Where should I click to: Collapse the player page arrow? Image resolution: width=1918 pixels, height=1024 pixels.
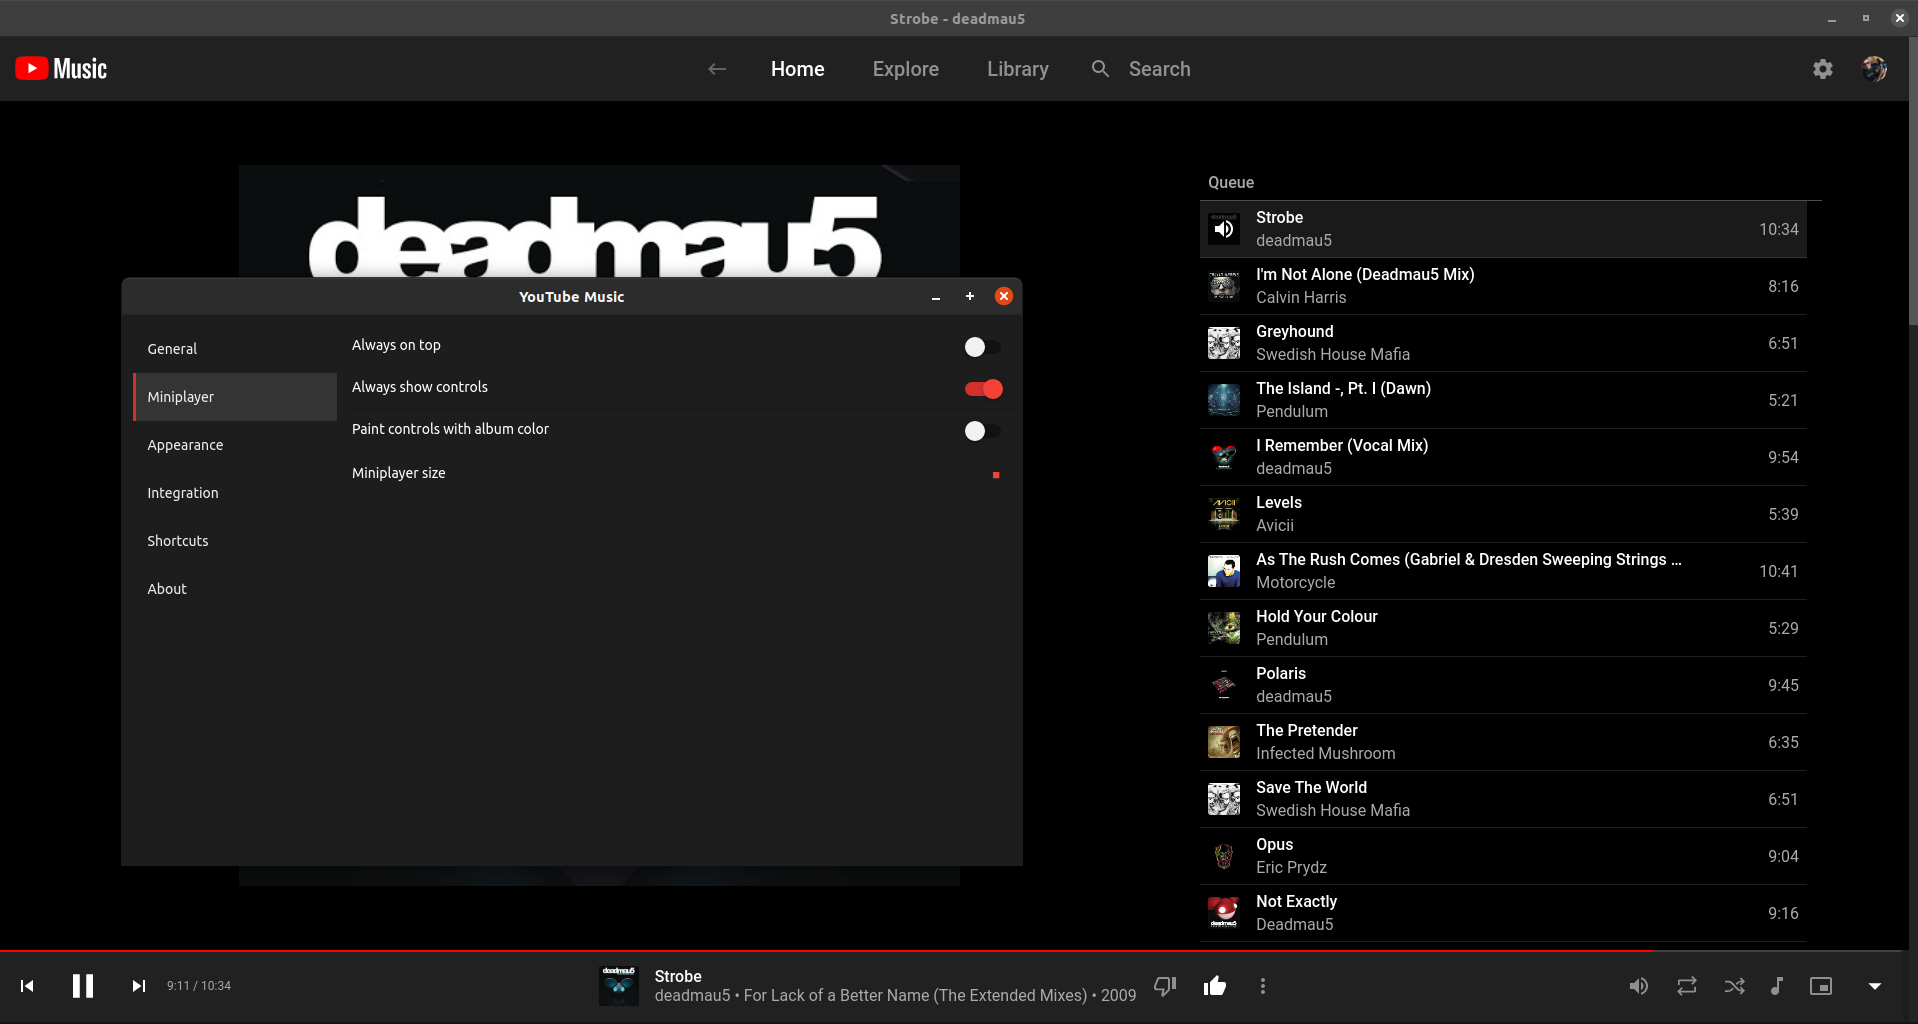(x=1875, y=986)
